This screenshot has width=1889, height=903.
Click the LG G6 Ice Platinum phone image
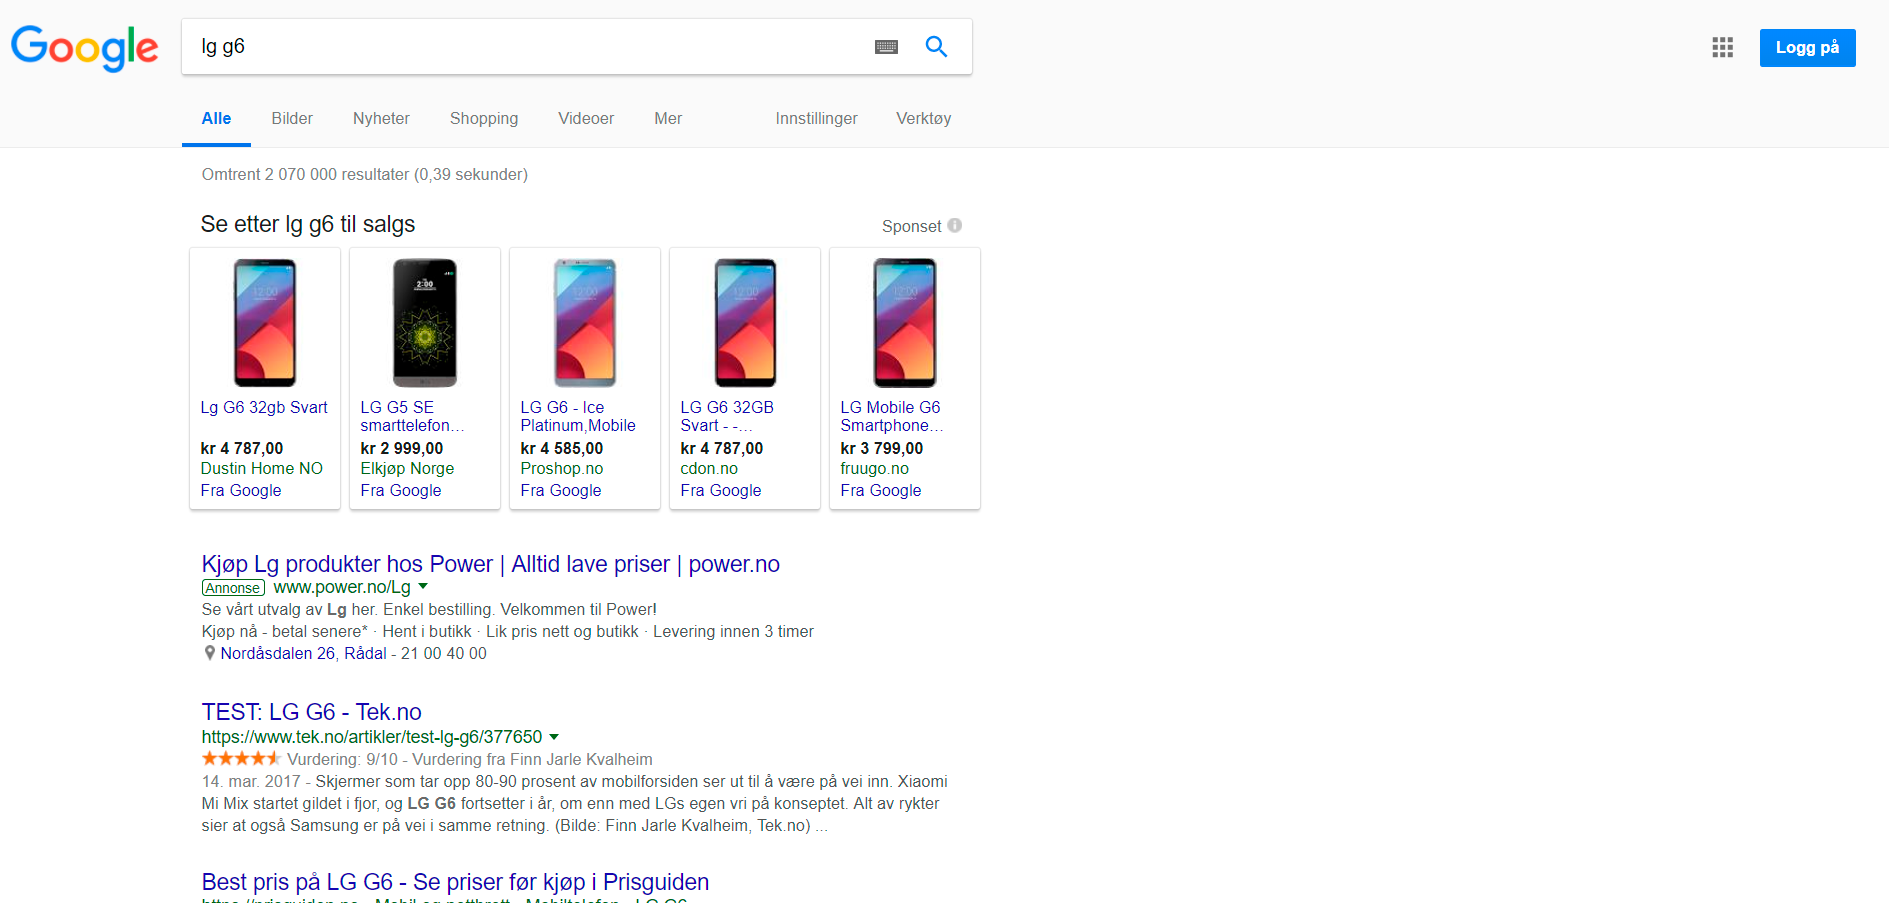click(x=585, y=323)
